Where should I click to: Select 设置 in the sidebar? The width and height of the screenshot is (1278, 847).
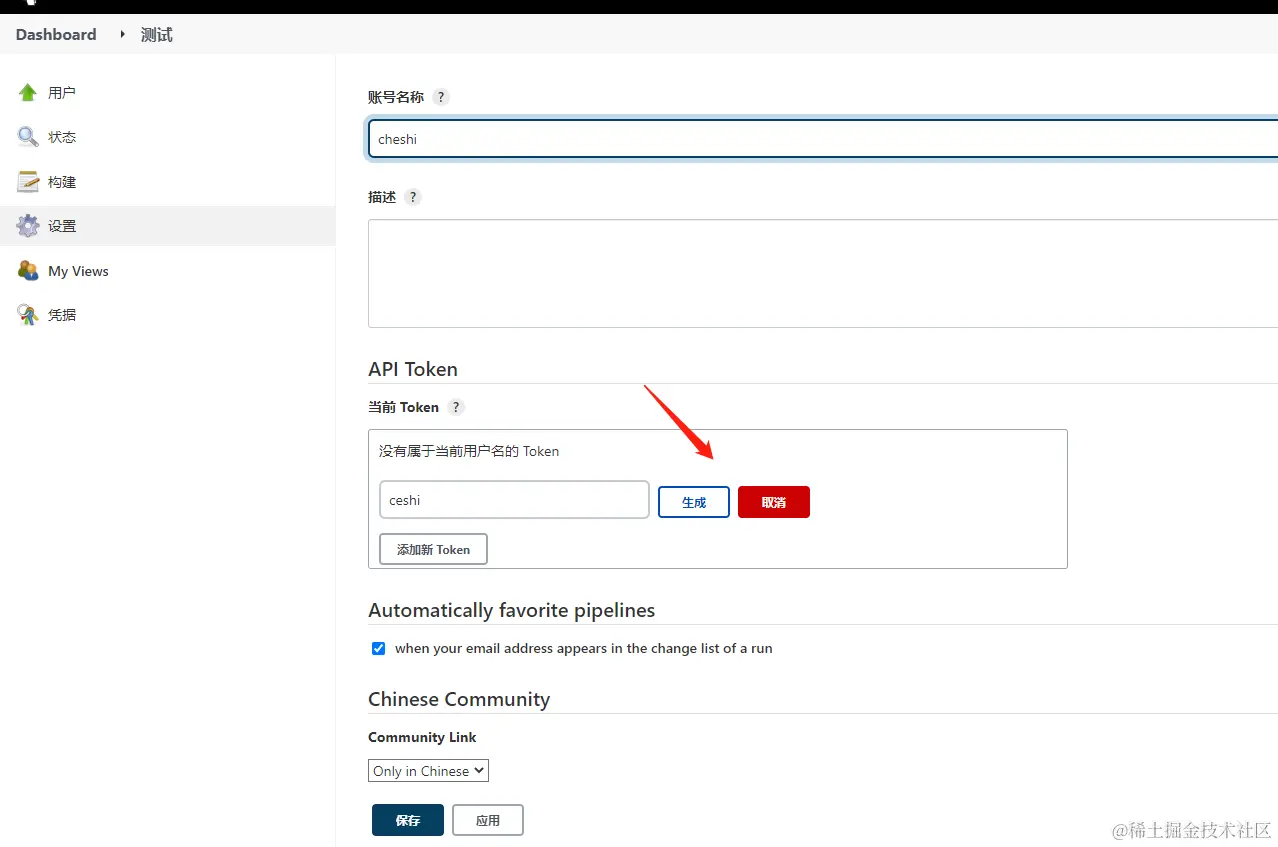click(x=167, y=226)
